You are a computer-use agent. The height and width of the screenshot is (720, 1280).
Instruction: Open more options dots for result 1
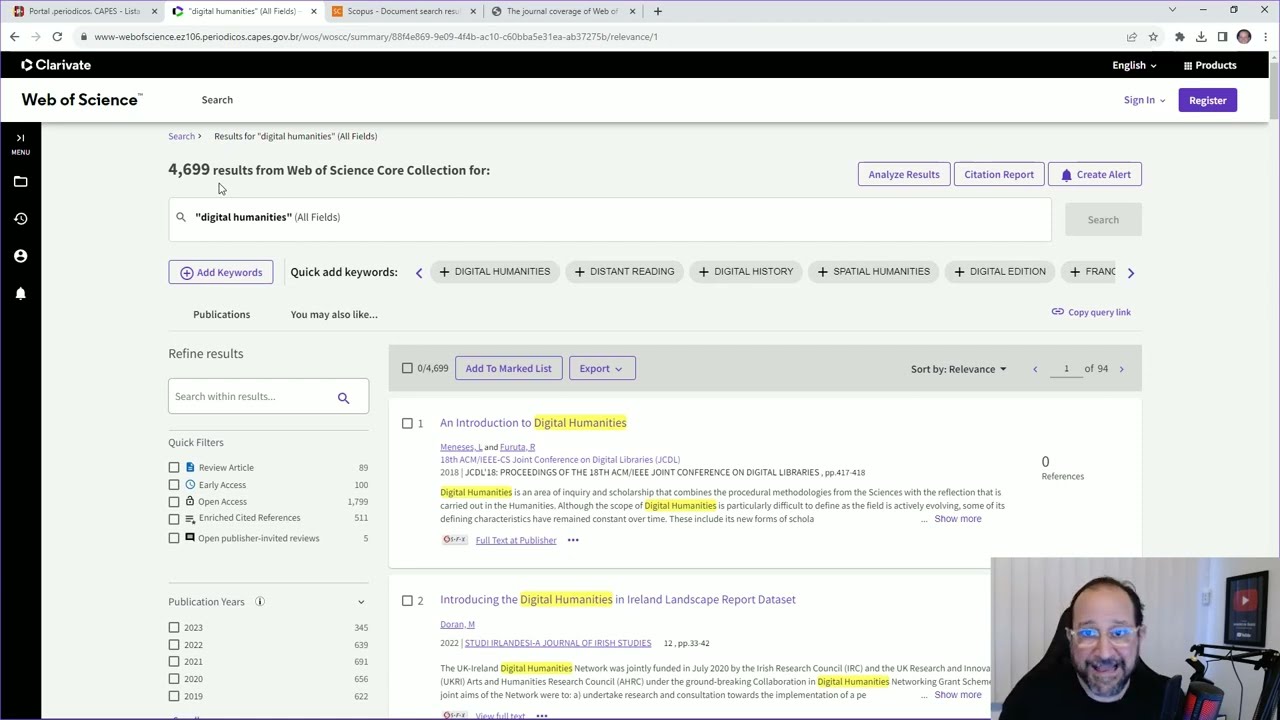click(x=573, y=540)
